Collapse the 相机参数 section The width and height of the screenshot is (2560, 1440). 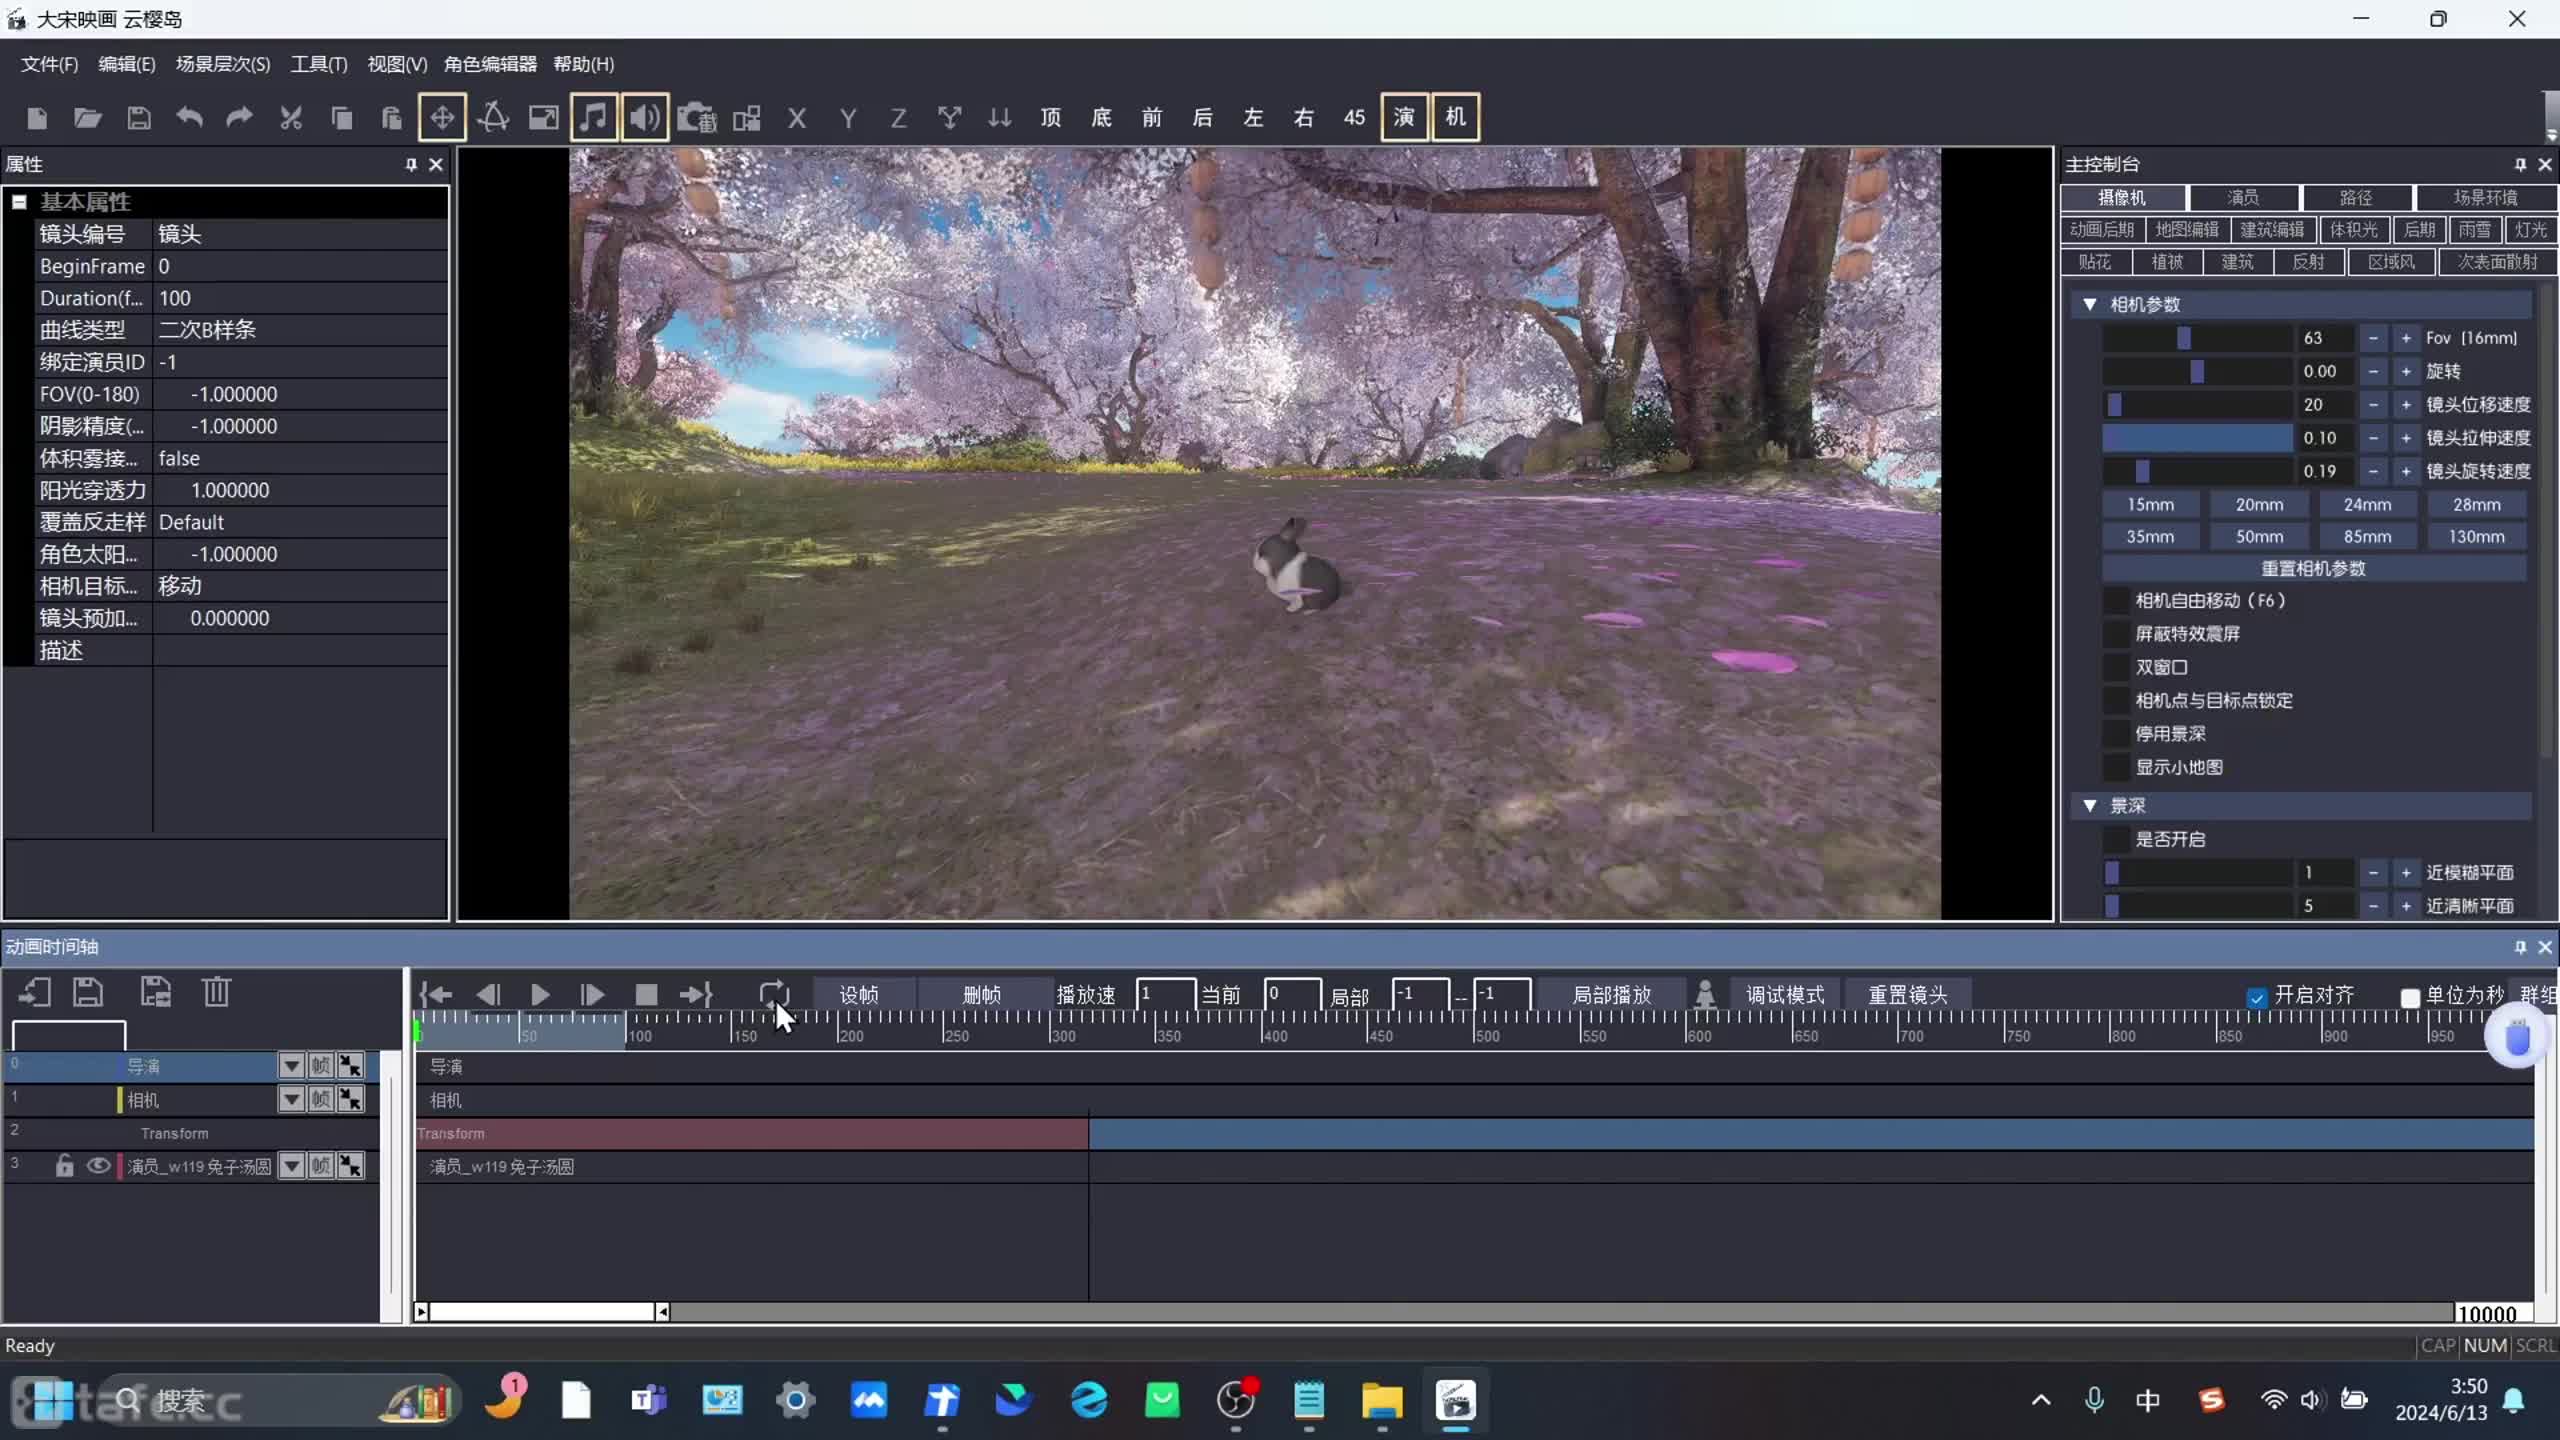pyautogui.click(x=2089, y=304)
